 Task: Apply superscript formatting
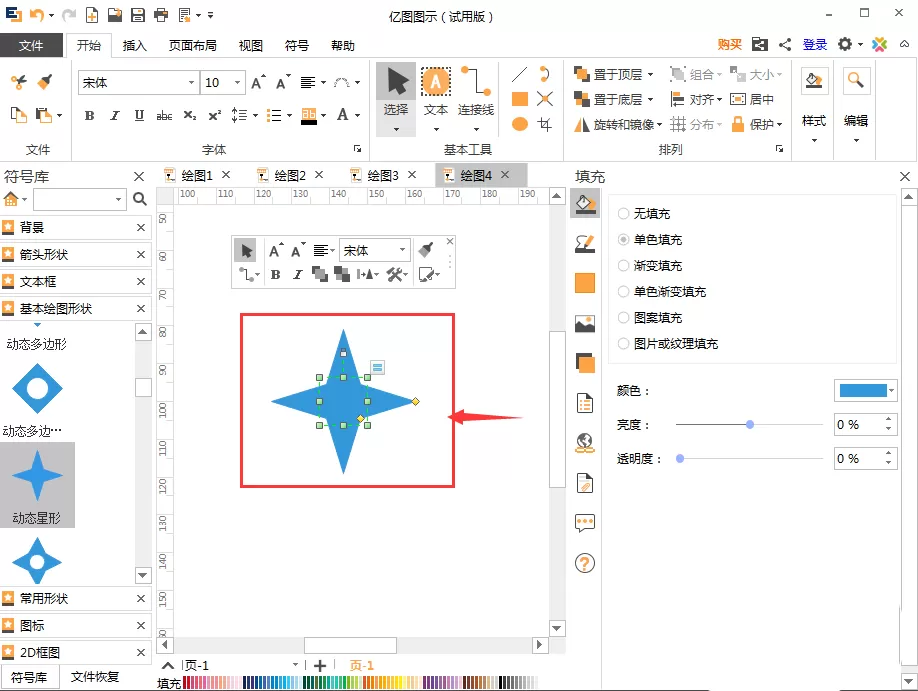215,115
